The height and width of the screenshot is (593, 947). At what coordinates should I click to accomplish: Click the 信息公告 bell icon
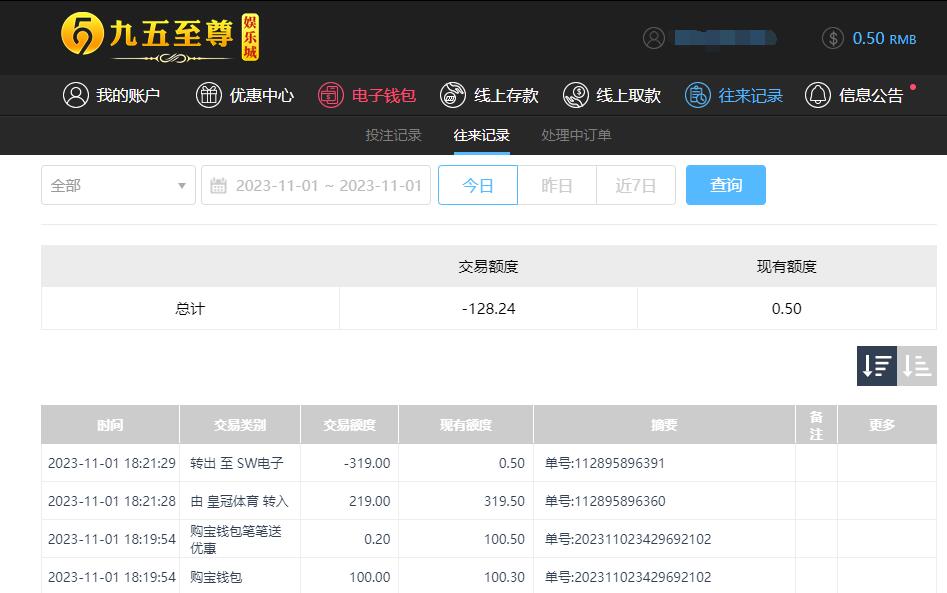coord(818,95)
